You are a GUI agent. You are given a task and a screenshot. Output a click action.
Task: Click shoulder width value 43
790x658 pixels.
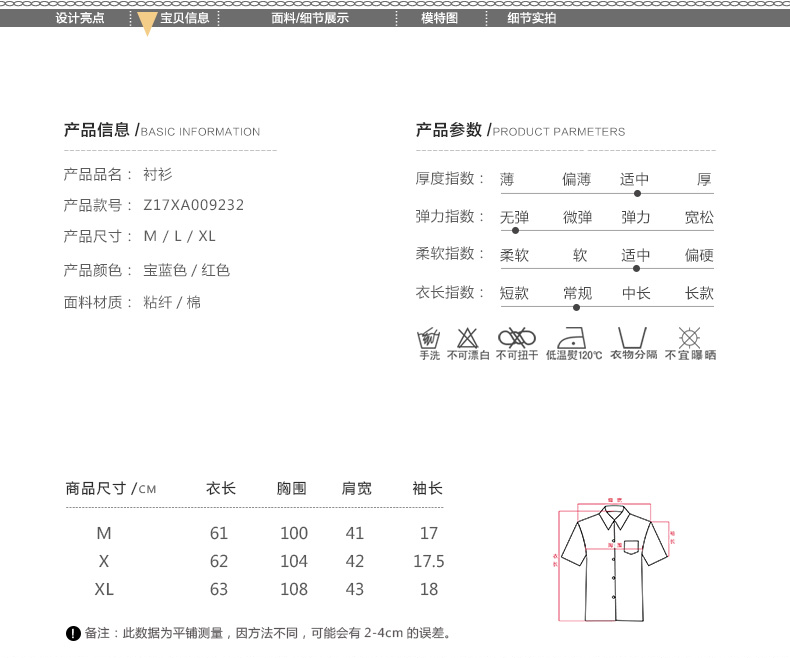[x=355, y=589]
